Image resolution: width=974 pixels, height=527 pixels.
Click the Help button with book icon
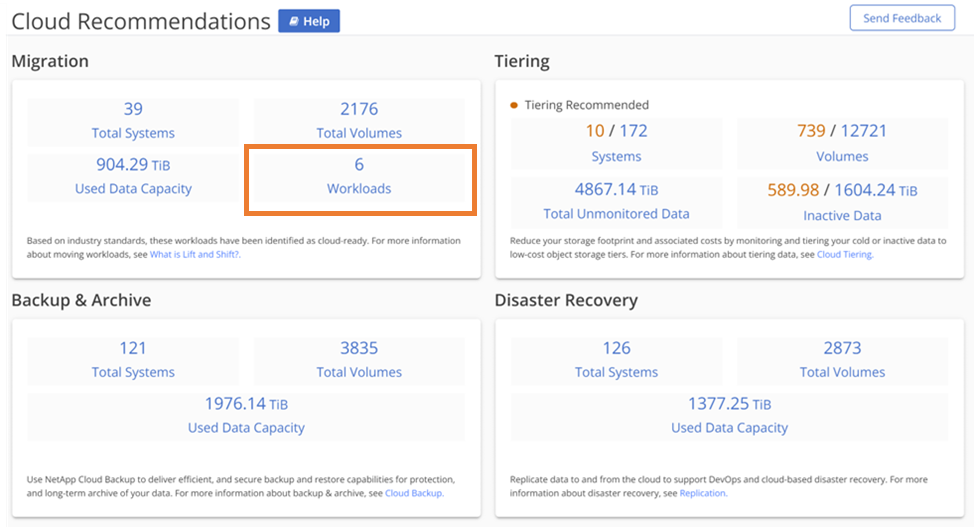click(309, 21)
